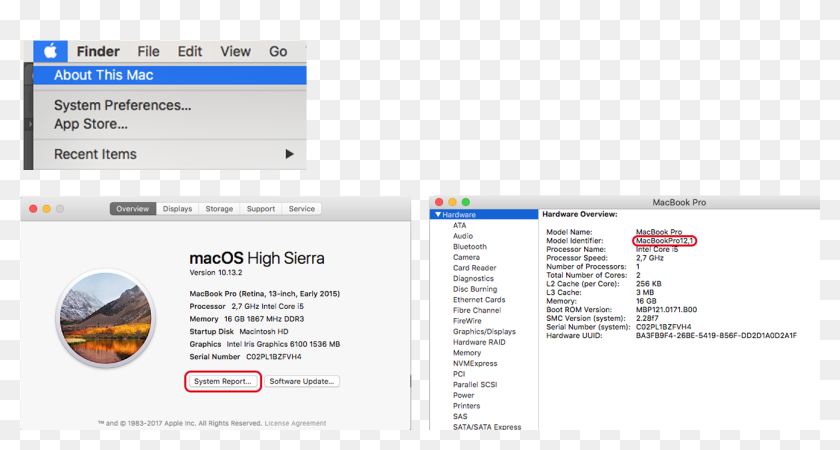Select Audio in hardware list
840x450 pixels.
click(463, 236)
